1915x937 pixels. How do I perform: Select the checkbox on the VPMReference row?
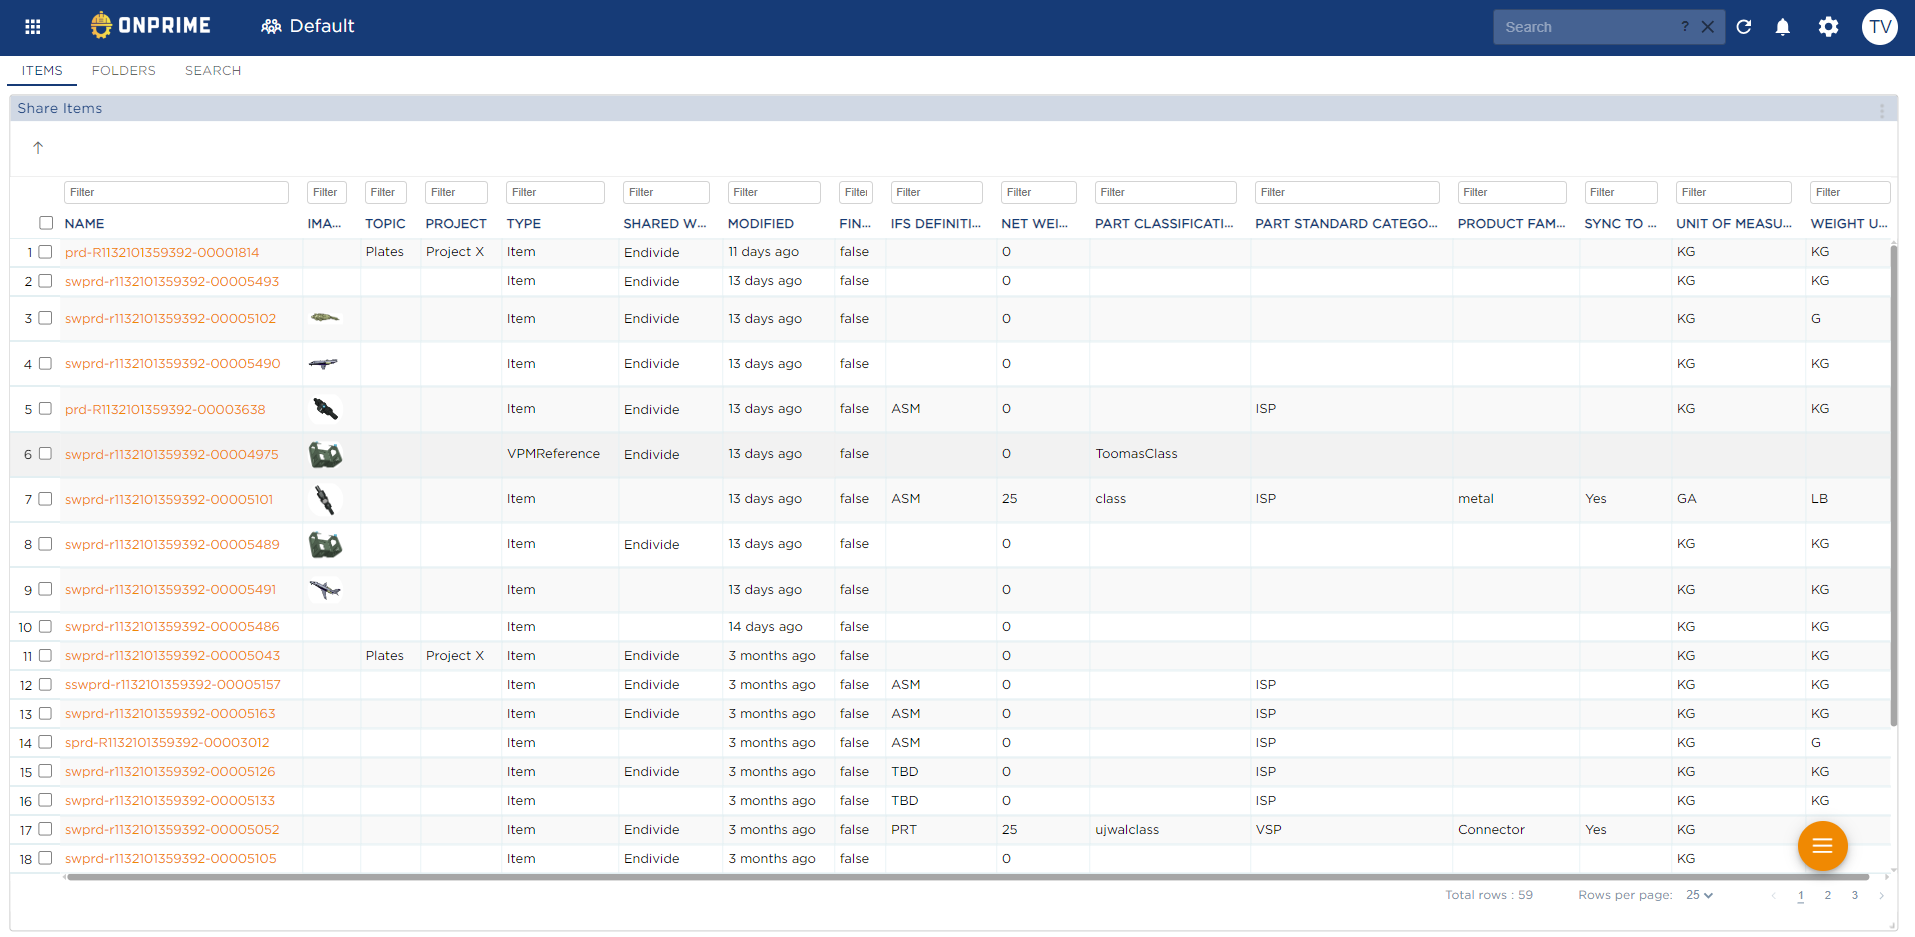point(46,454)
